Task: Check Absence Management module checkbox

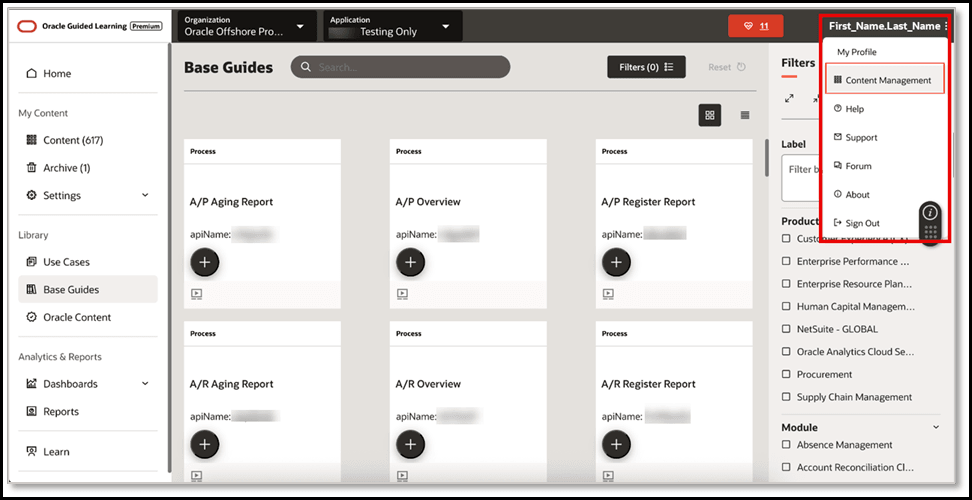Action: (x=786, y=445)
